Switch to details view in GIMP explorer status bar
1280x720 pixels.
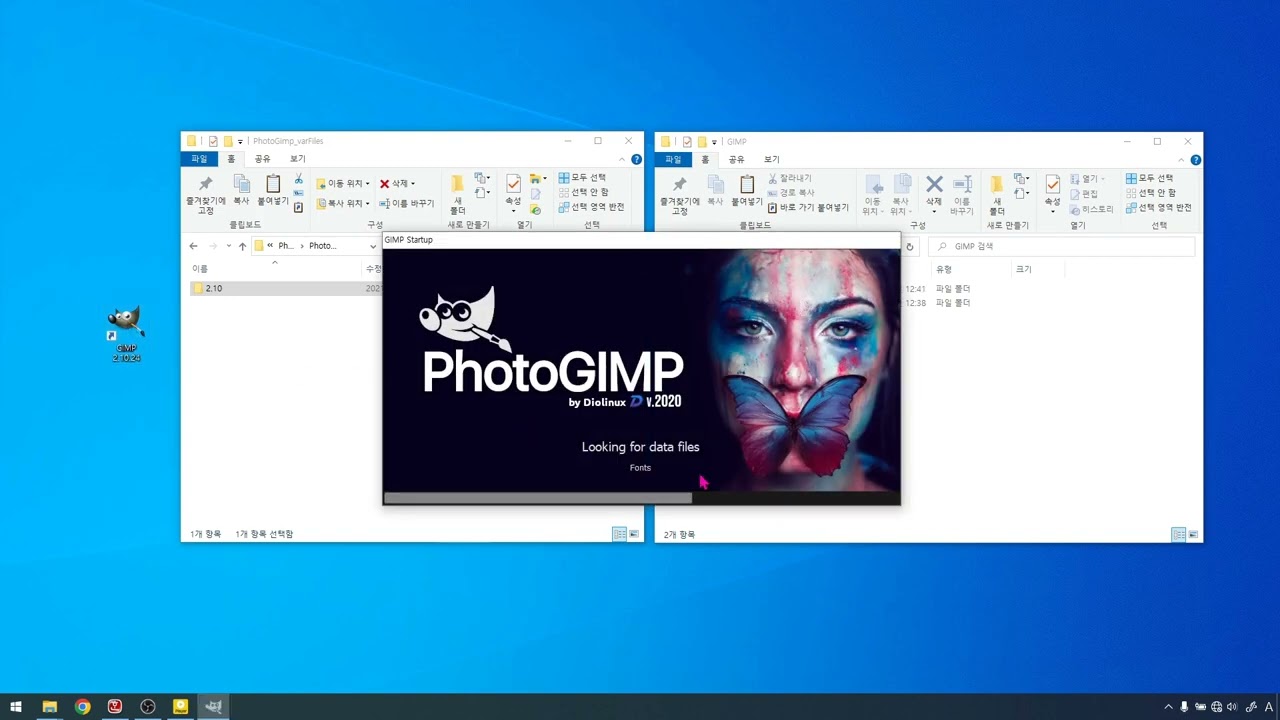[x=1178, y=535]
